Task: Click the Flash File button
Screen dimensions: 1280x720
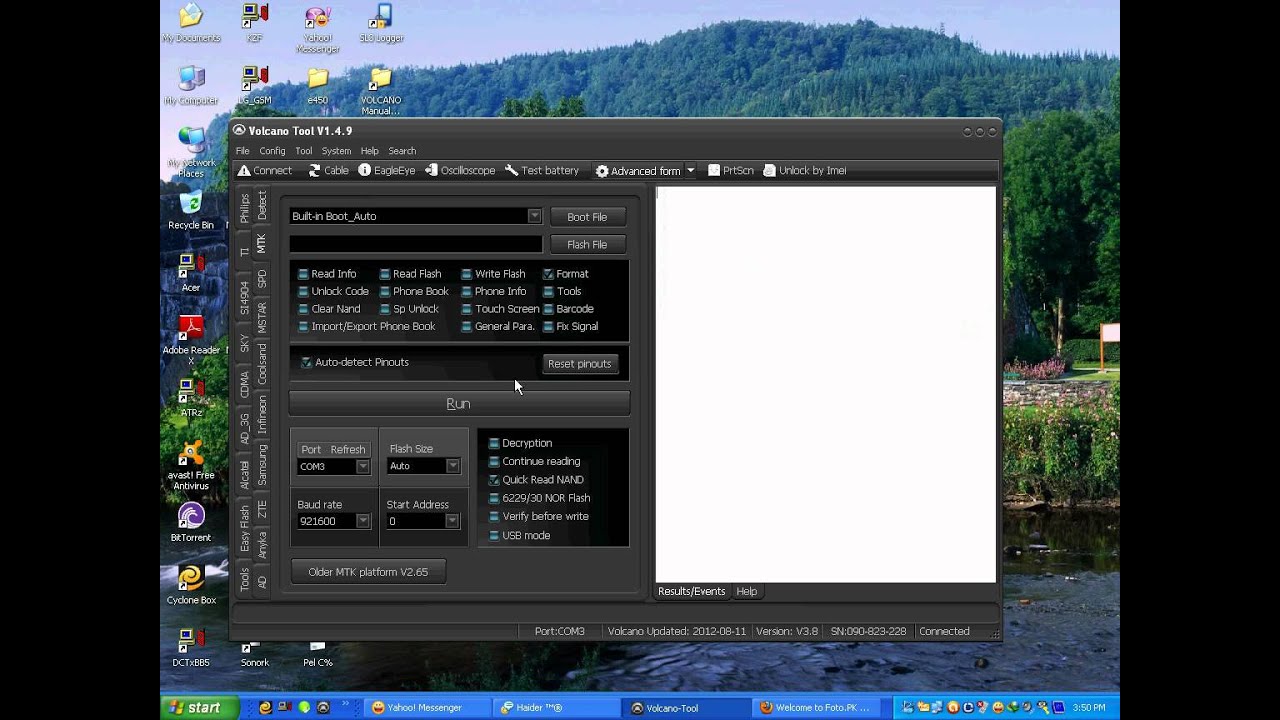Action: point(587,245)
